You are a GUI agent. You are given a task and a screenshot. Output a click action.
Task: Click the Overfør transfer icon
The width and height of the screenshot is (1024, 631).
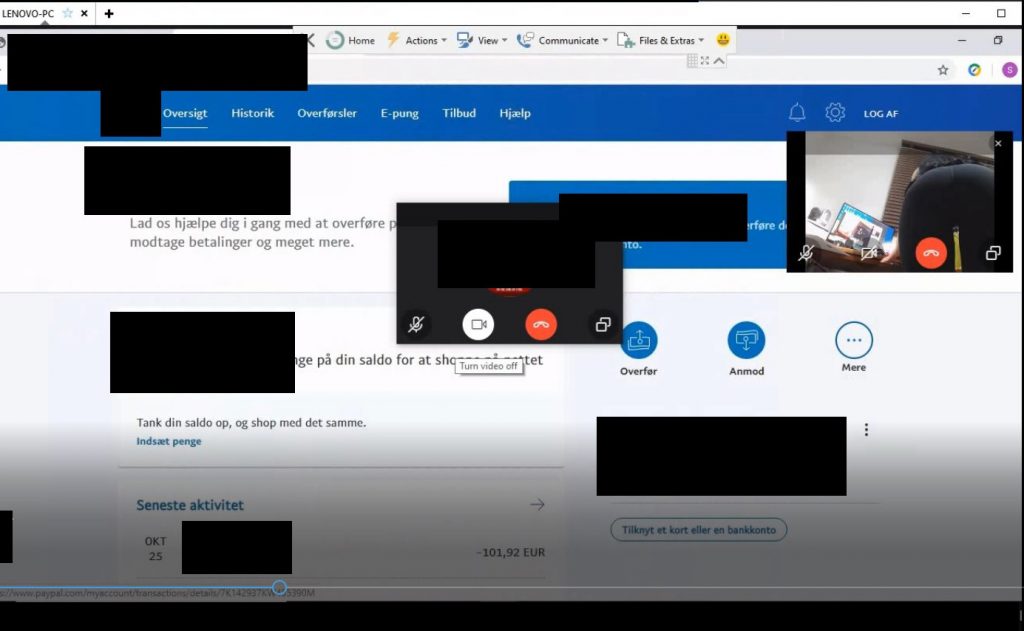(x=639, y=340)
